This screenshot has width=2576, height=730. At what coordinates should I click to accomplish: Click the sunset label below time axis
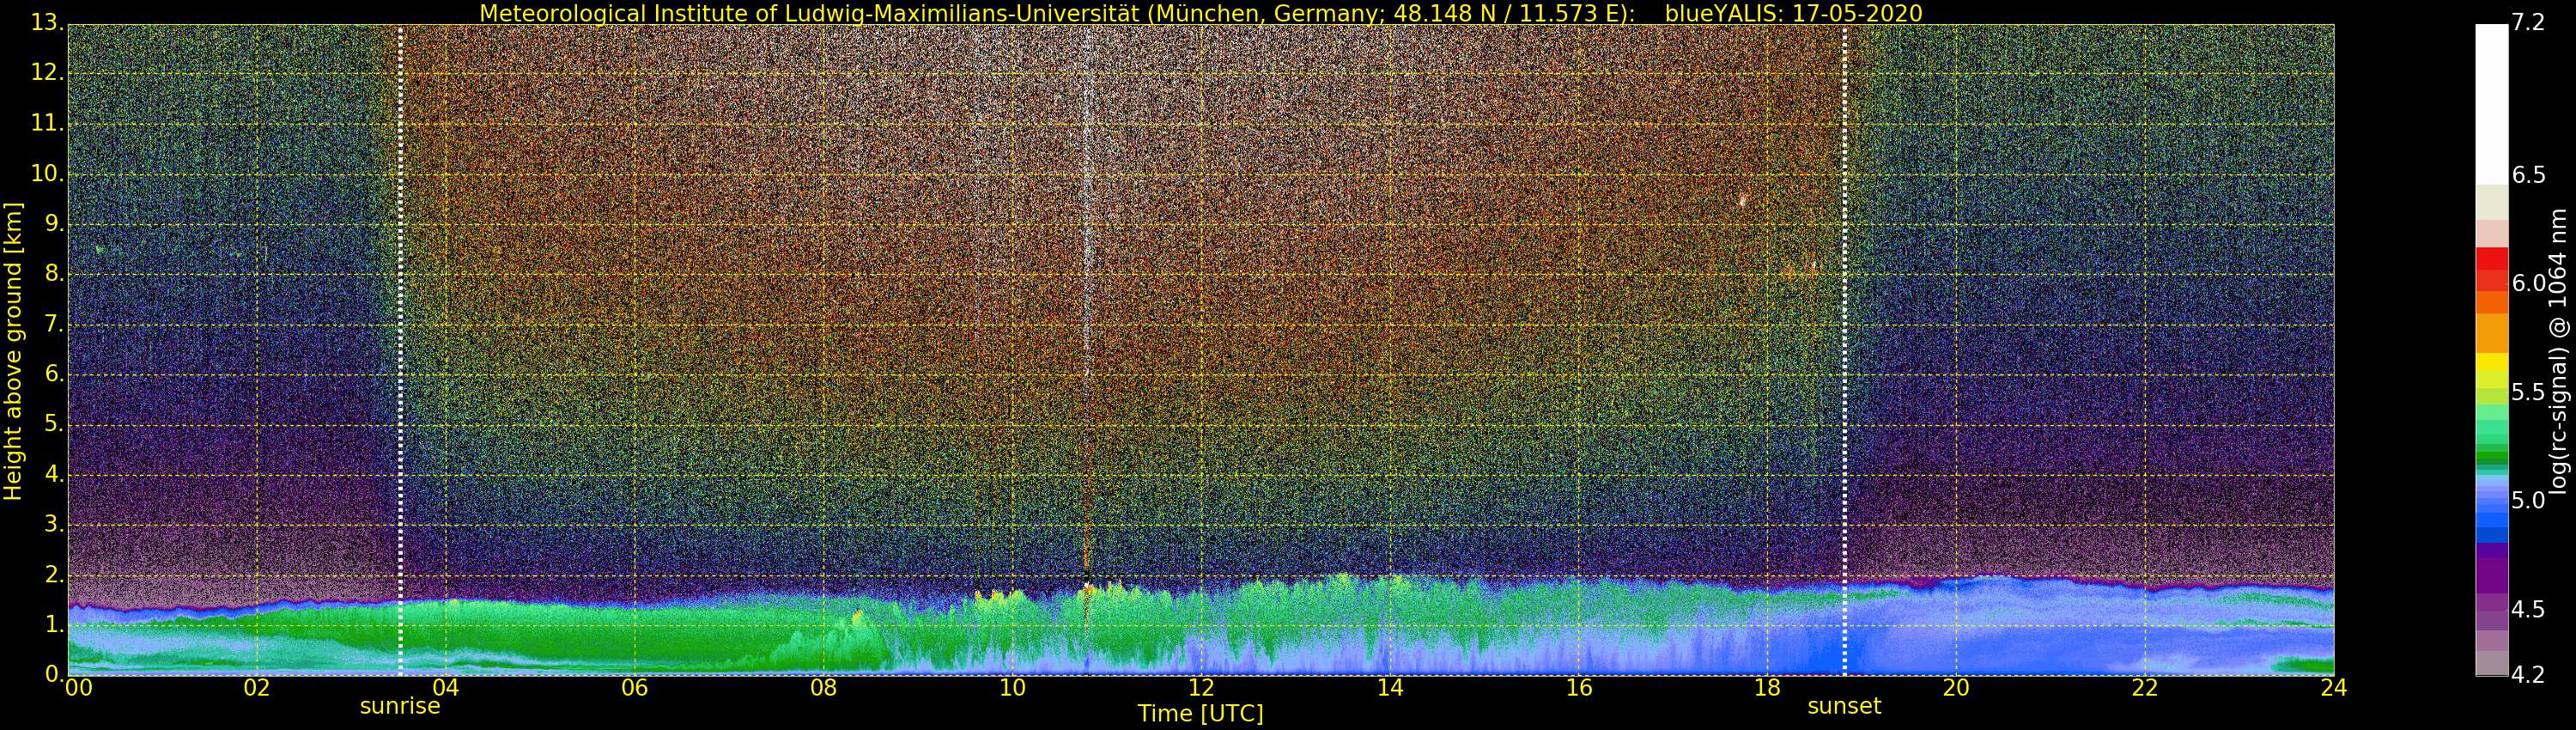(1844, 706)
